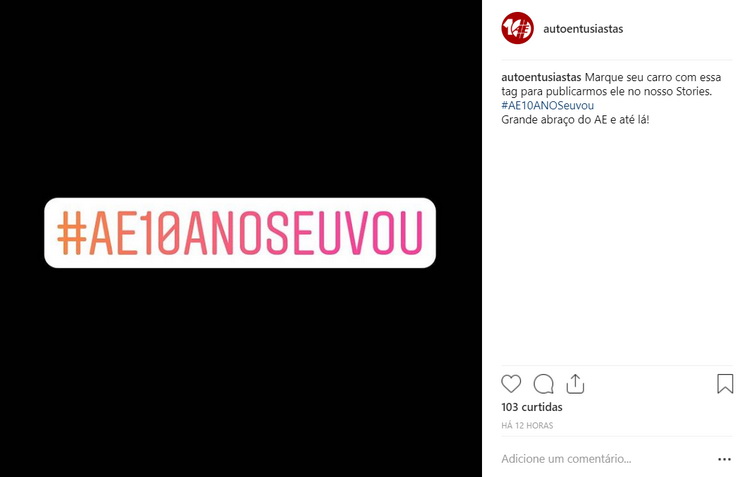Click the hash symbol on the gradient sticker
The height and width of the screenshot is (477, 750).
(x=72, y=233)
